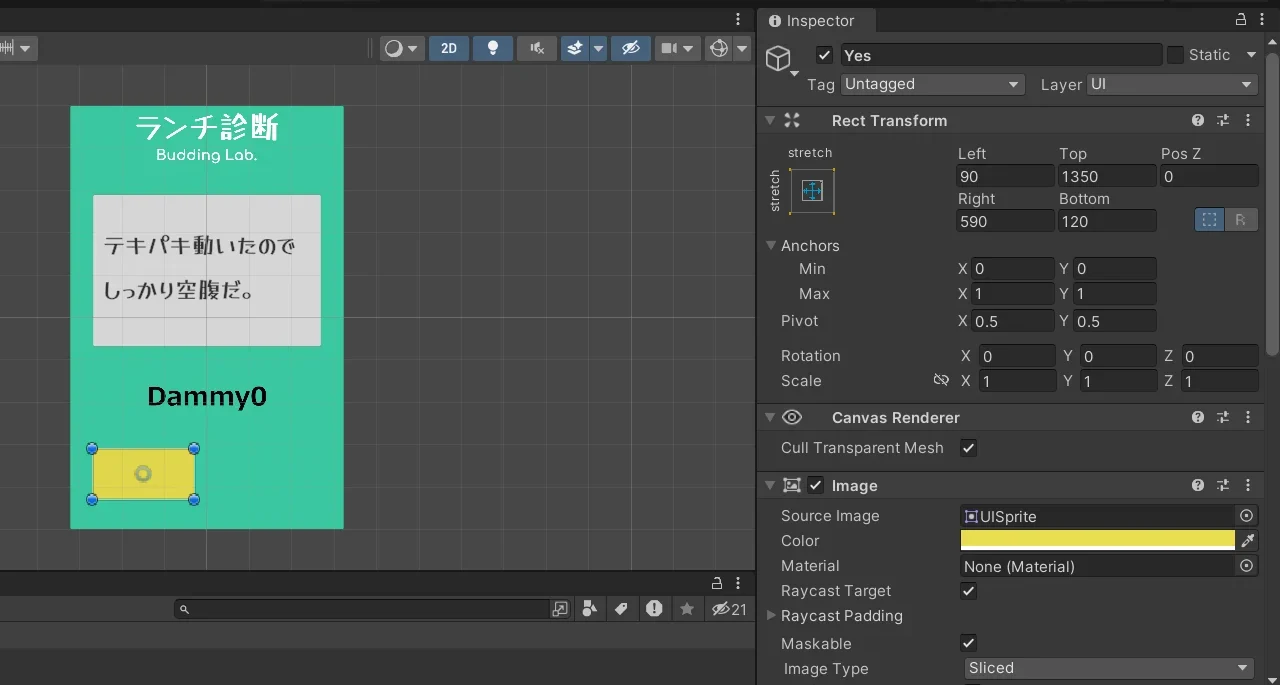Open the Scene camera settings

click(677, 48)
